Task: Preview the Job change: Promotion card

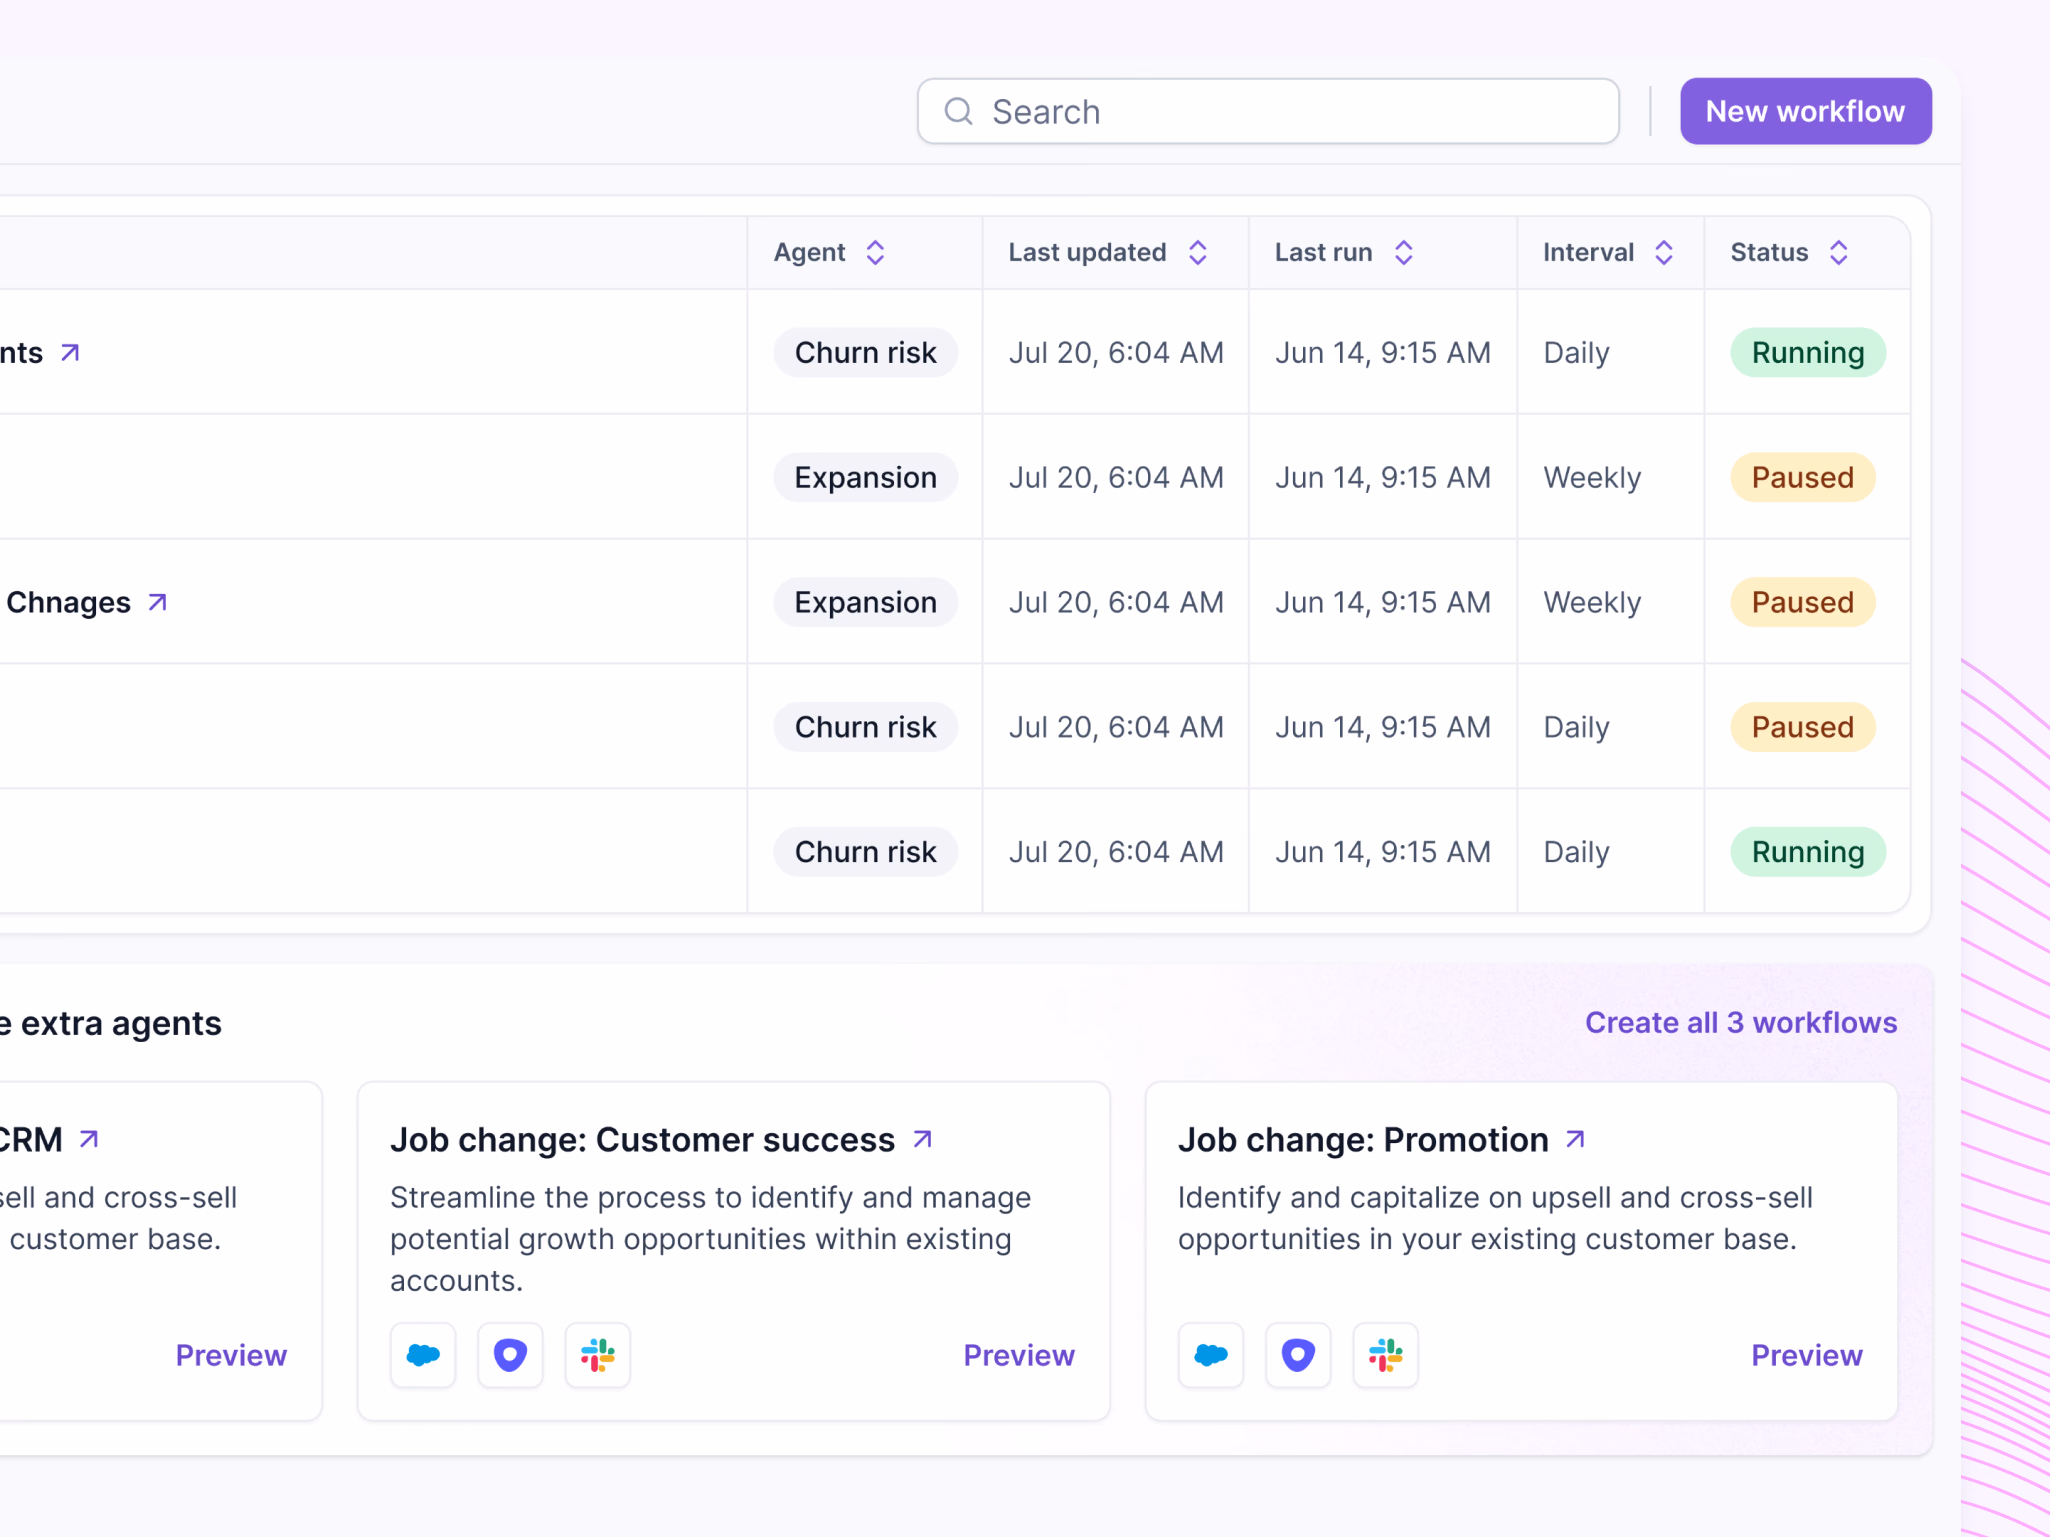Action: pyautogui.click(x=1807, y=1355)
